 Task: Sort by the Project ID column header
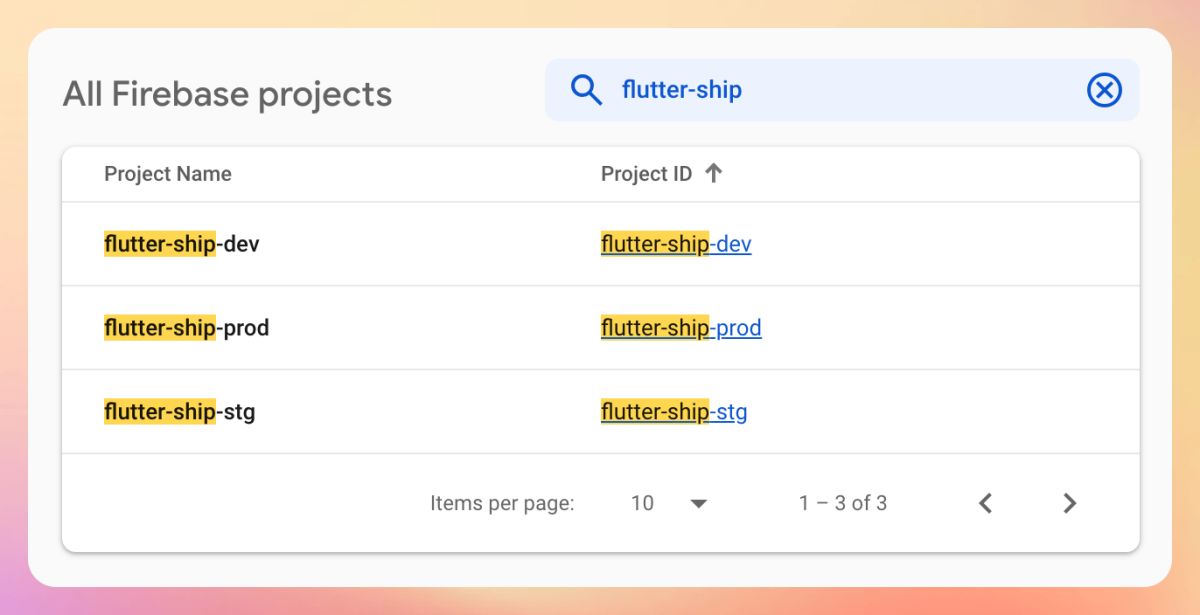click(x=646, y=174)
